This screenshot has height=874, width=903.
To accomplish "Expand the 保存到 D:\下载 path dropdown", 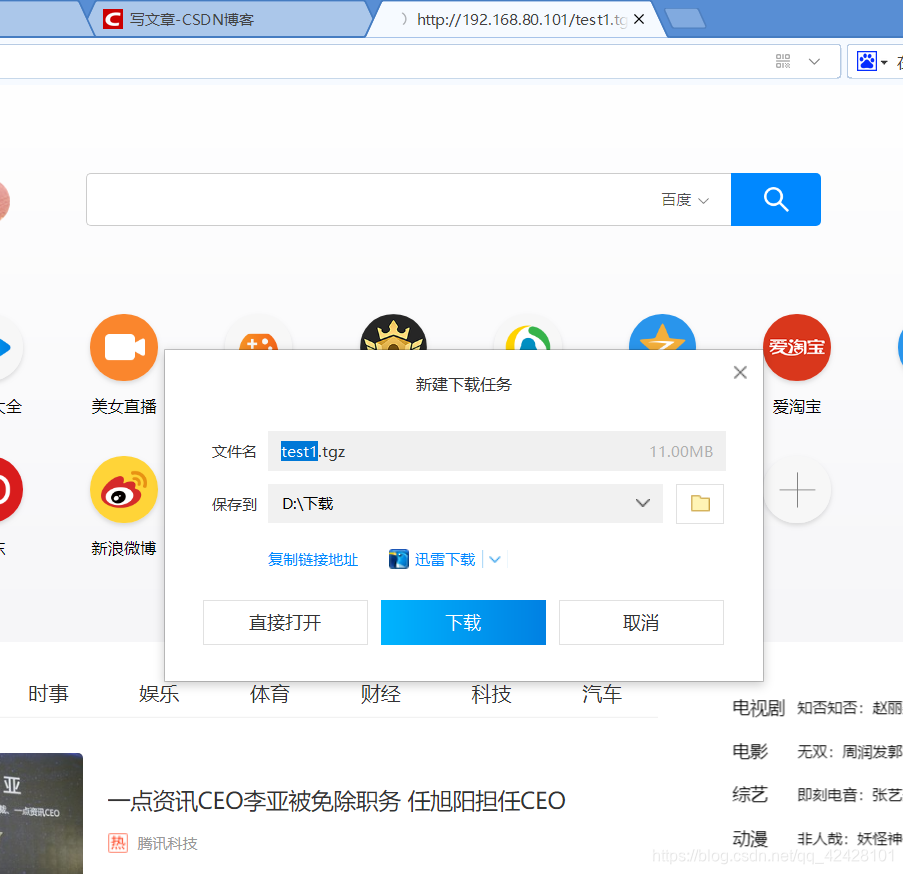I will pos(643,503).
